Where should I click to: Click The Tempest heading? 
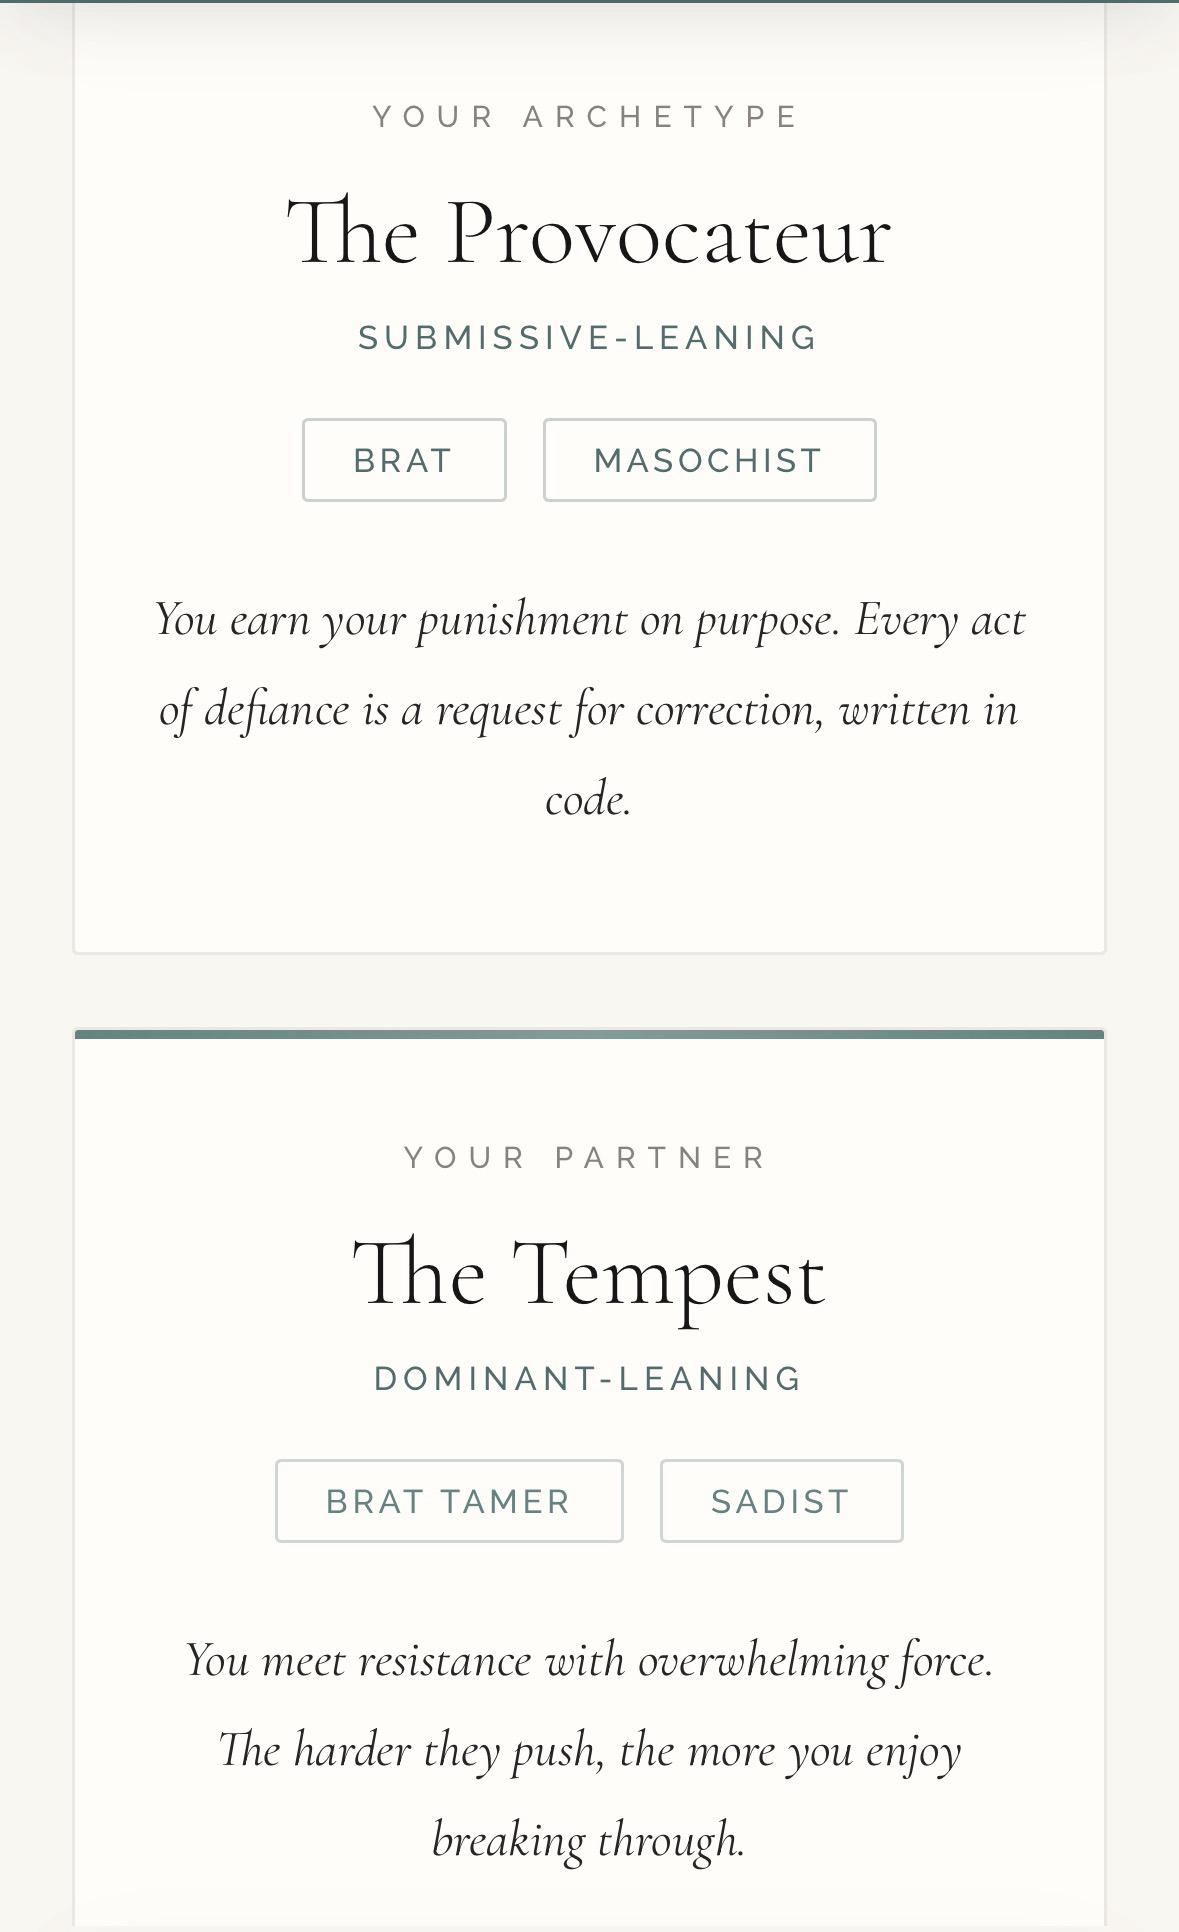click(589, 1275)
